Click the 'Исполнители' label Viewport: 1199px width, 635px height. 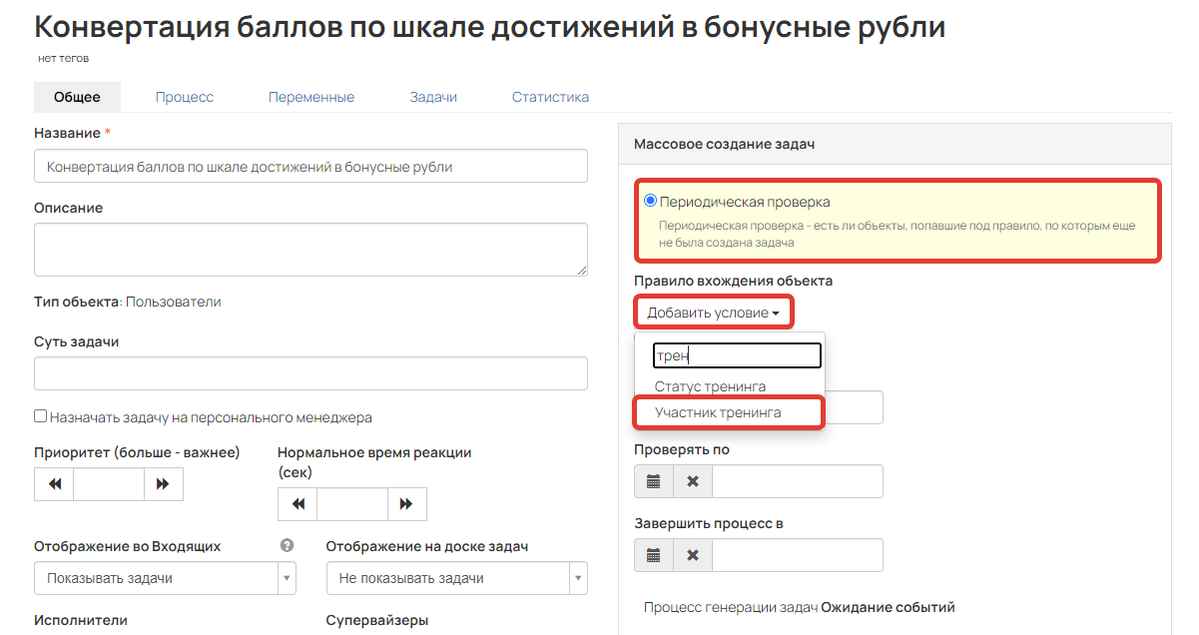tap(81, 620)
